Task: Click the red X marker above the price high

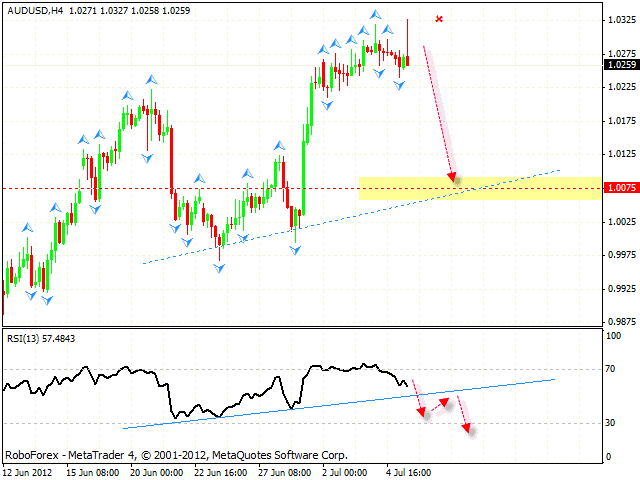Action: (439, 19)
